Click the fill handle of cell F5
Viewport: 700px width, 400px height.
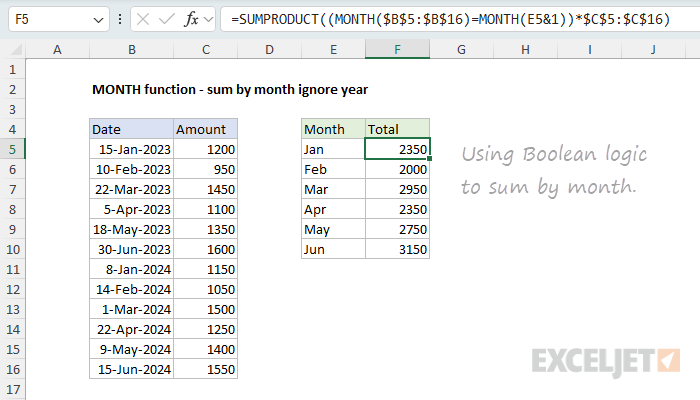click(x=429, y=158)
